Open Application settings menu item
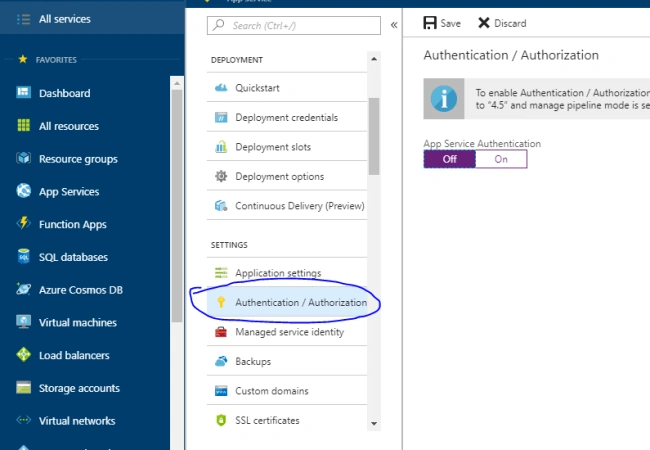The image size is (650, 450). (x=287, y=273)
